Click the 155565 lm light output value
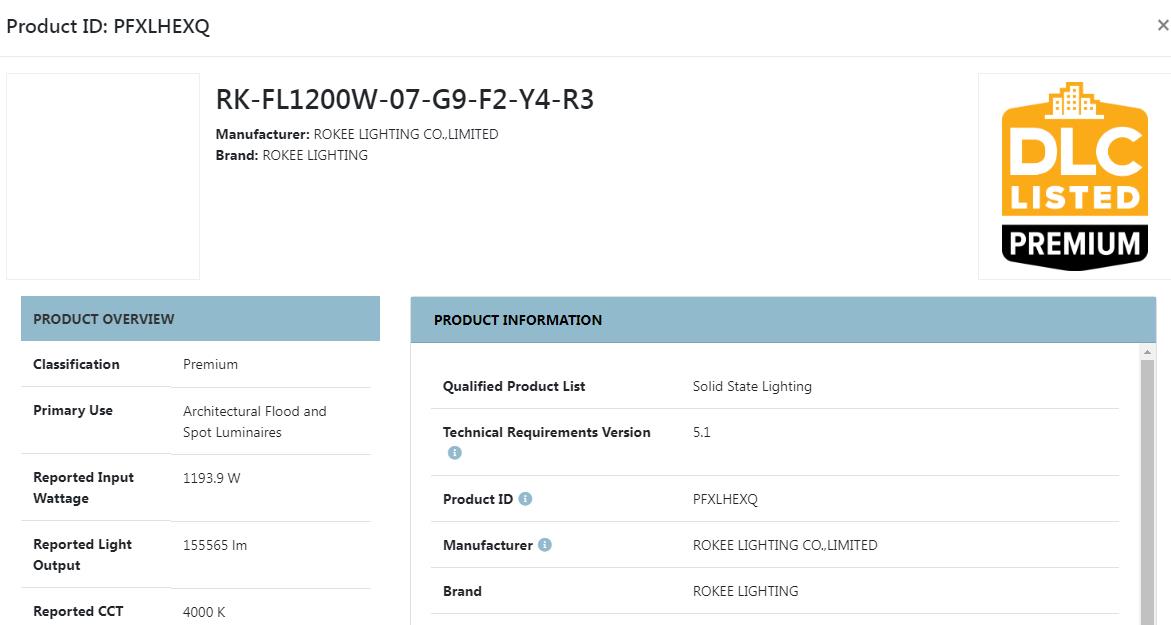Image resolution: width=1171 pixels, height=625 pixels. pos(215,545)
